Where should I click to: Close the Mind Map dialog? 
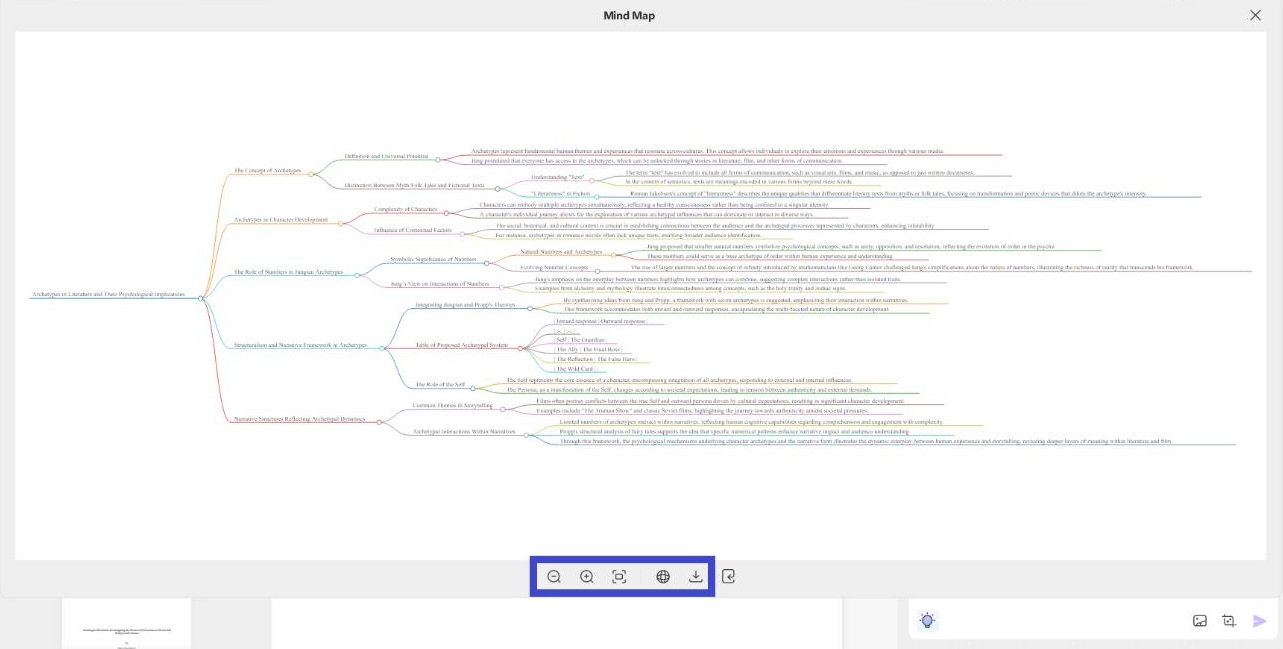pyautogui.click(x=1256, y=15)
